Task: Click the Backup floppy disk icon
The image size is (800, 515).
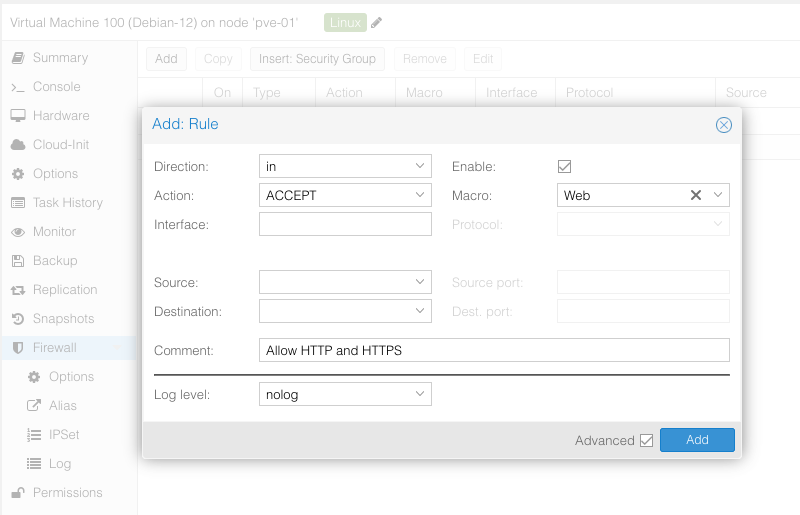Action: tap(18, 261)
